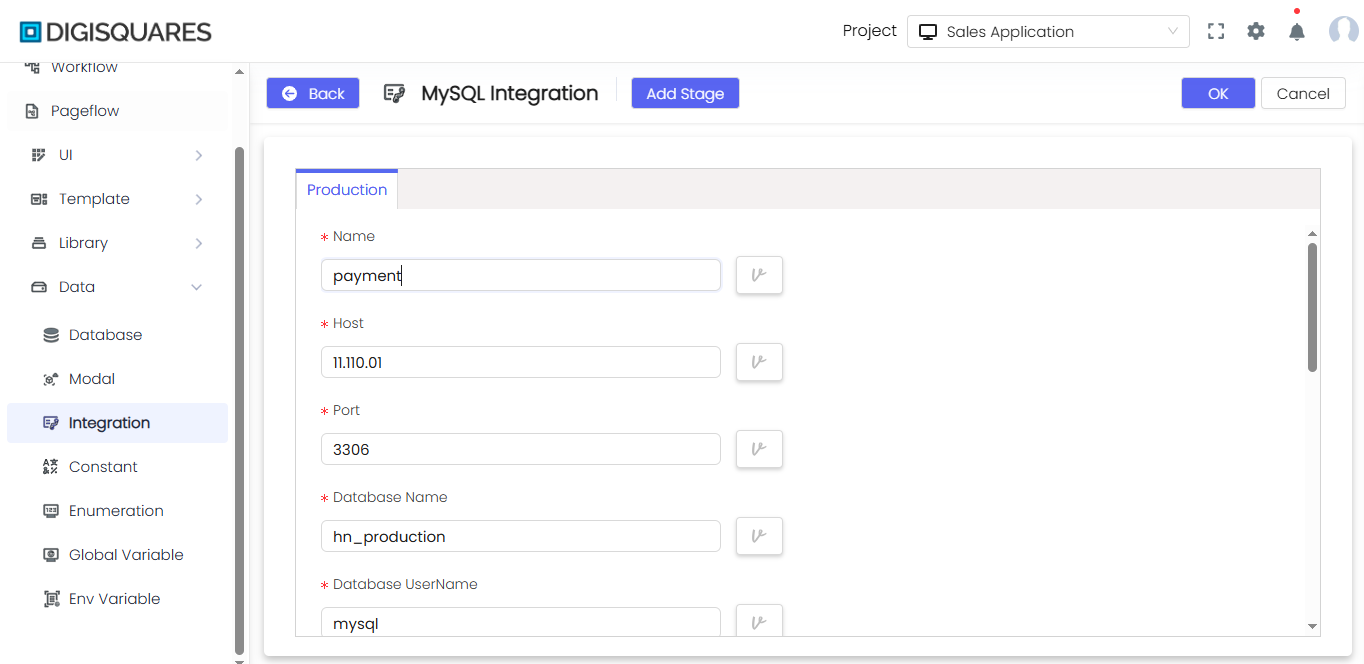
Task: Select the Production stage tab
Action: [x=347, y=190]
